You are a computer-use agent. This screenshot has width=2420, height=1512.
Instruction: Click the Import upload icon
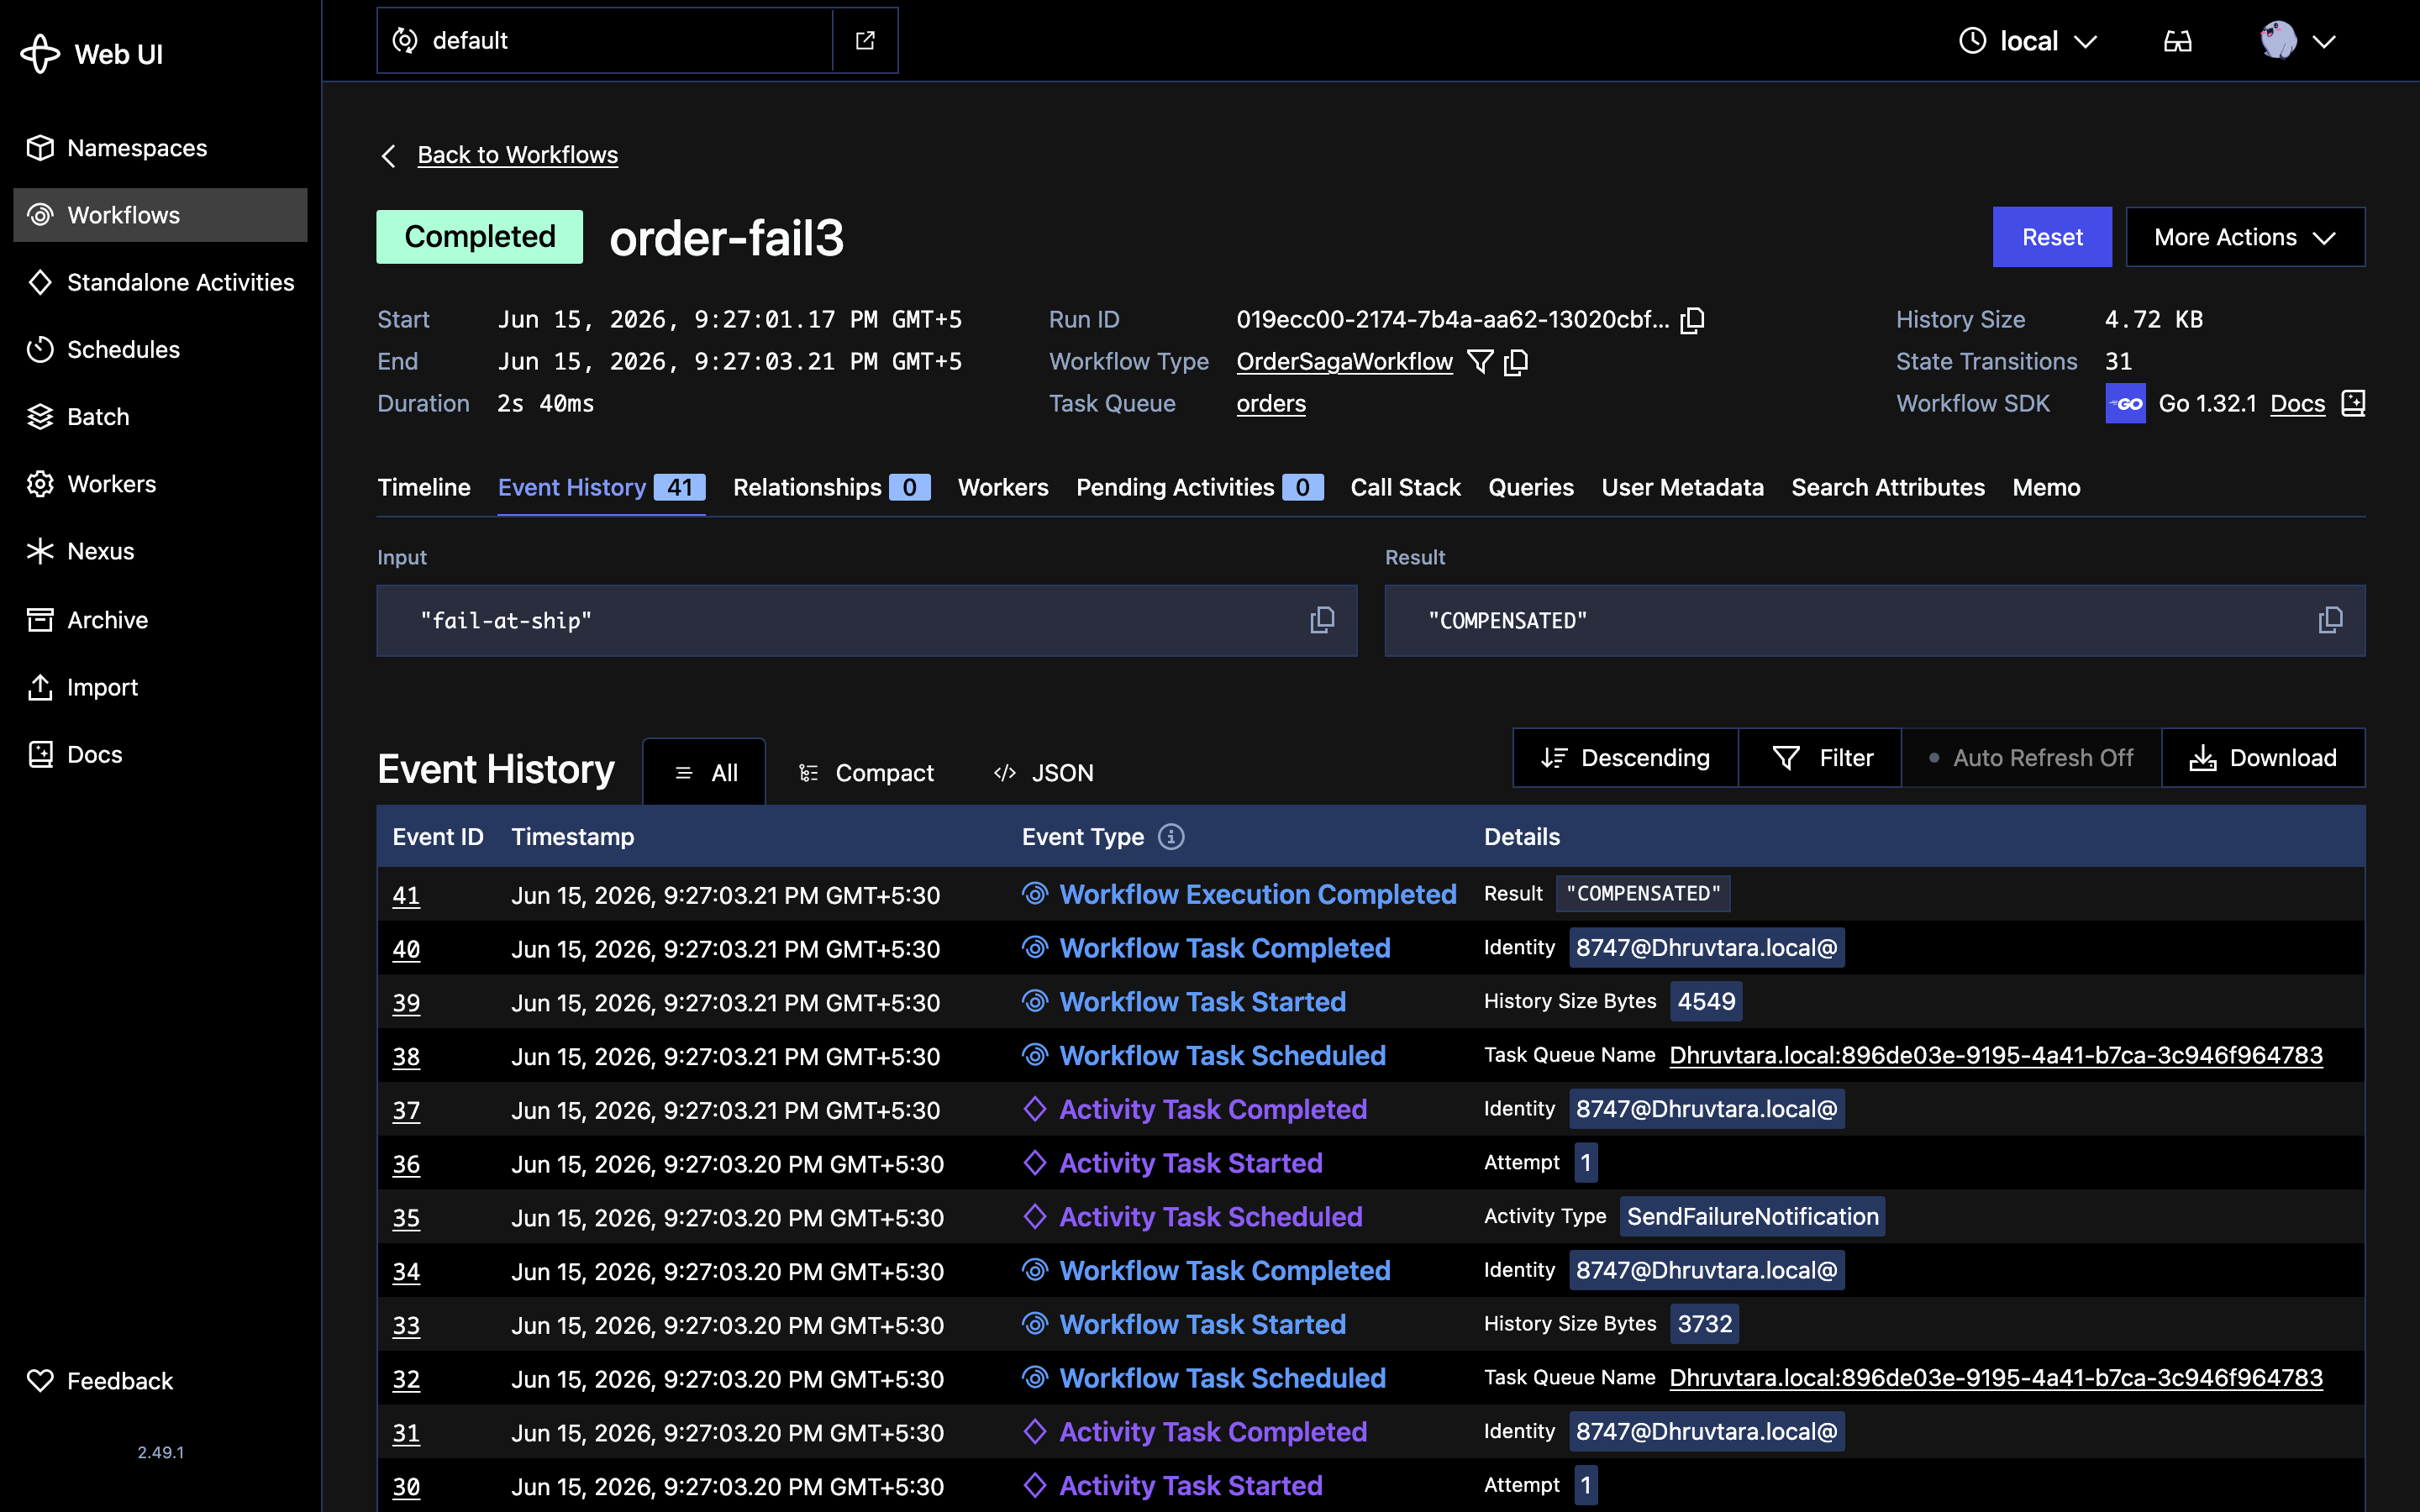40,687
